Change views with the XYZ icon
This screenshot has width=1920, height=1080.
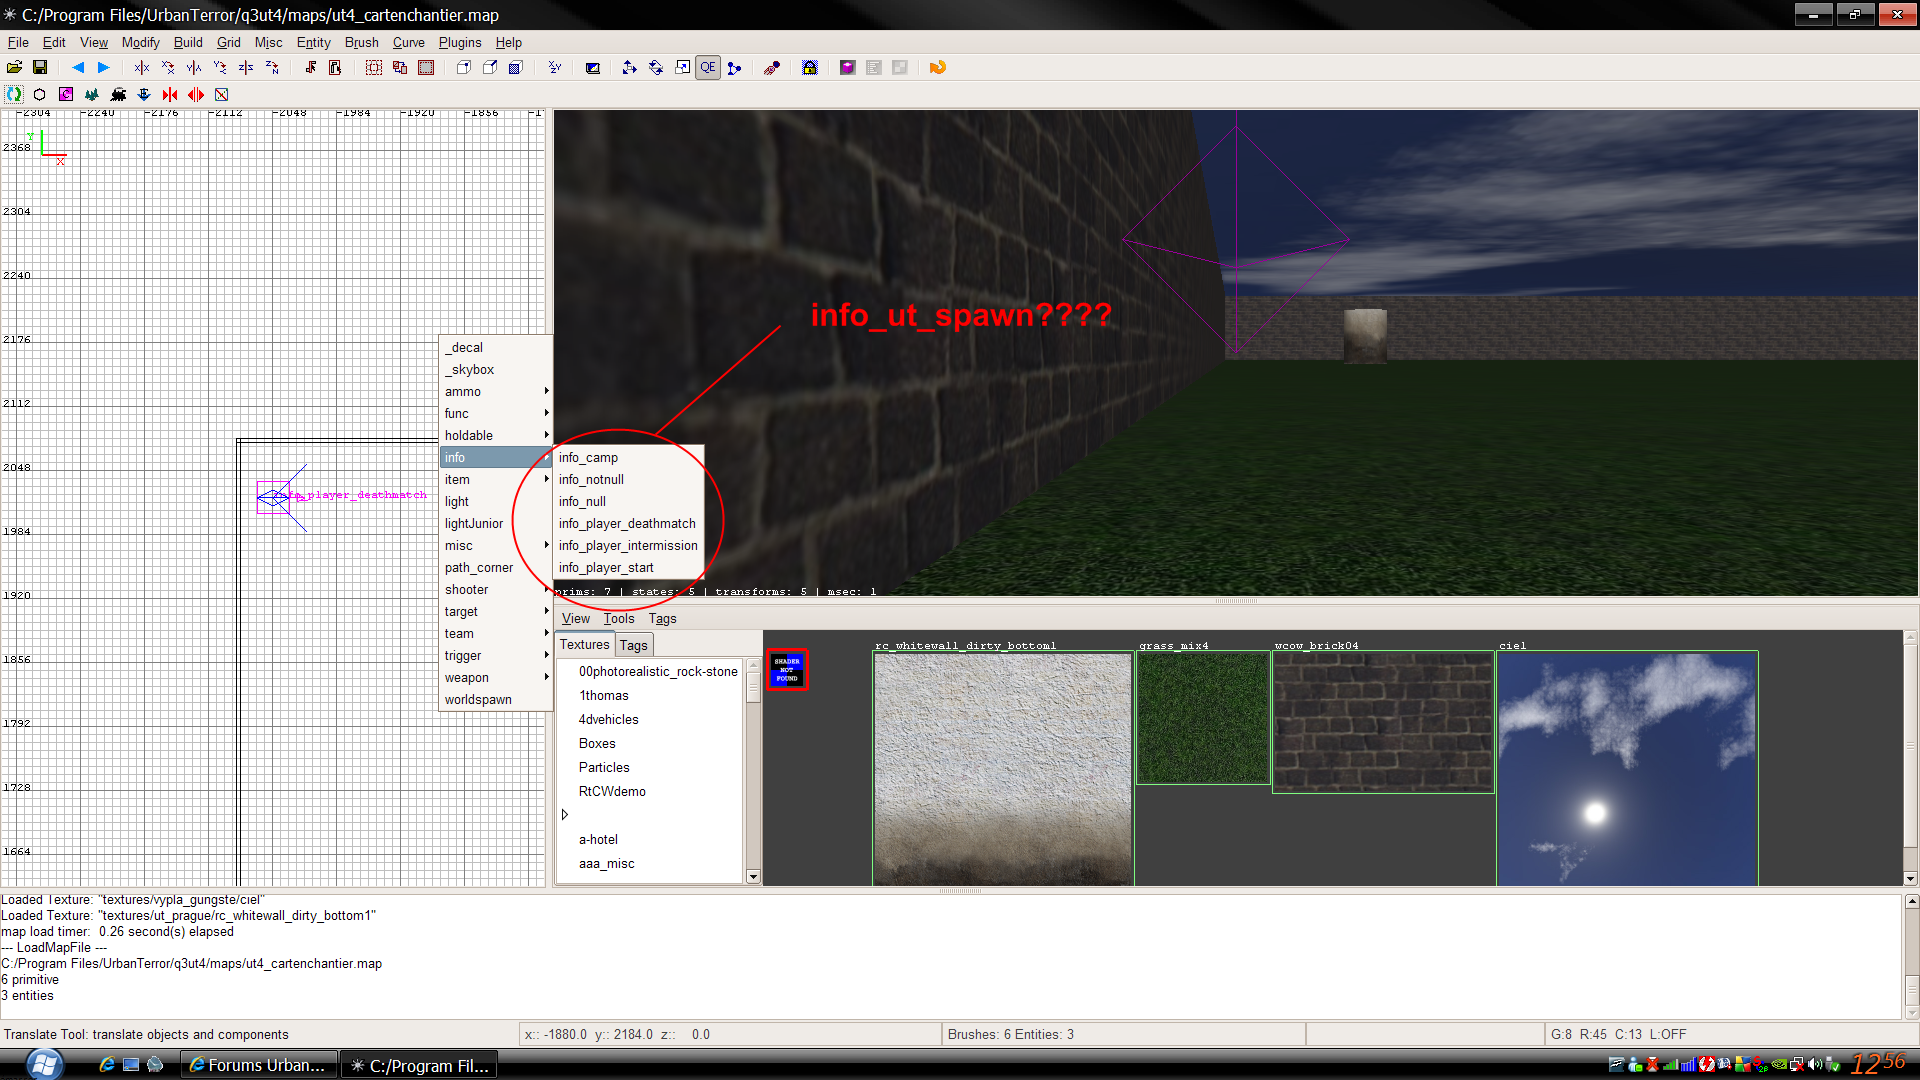[x=554, y=67]
